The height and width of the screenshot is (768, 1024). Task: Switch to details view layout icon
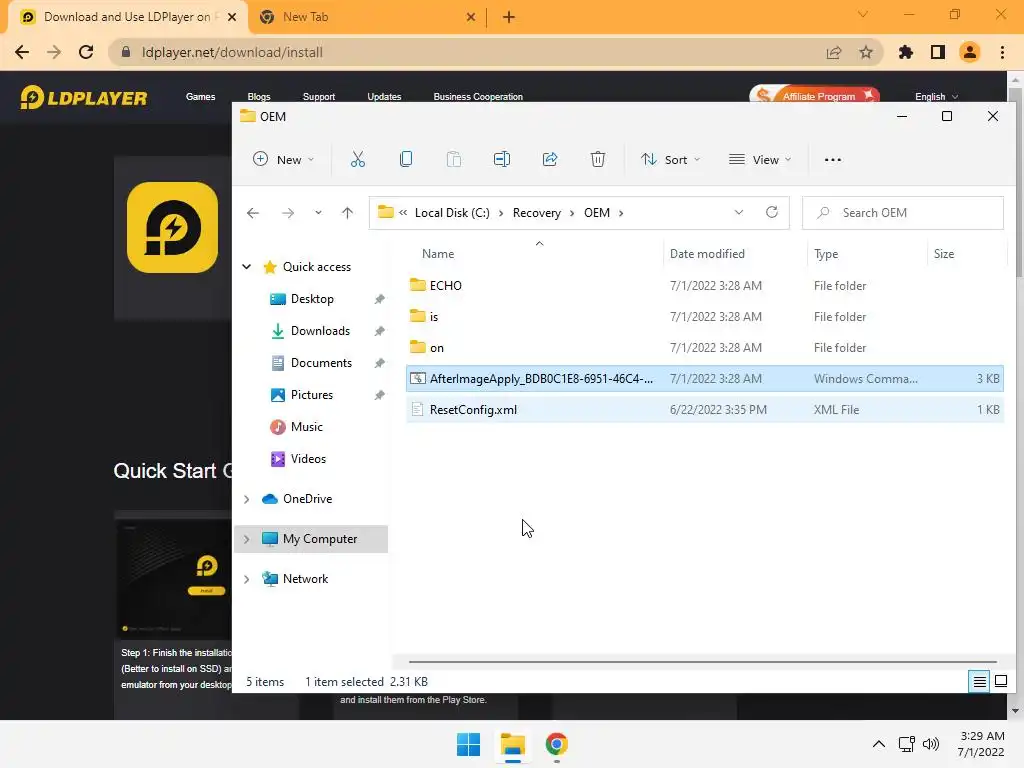980,682
